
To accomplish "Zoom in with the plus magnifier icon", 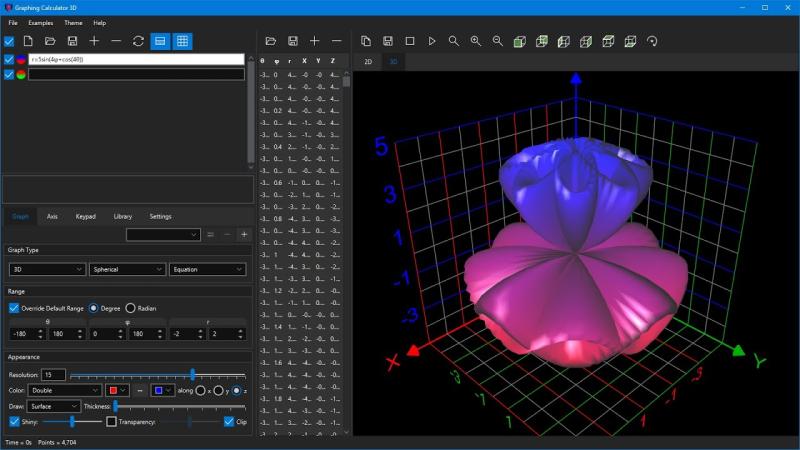I will pos(476,41).
